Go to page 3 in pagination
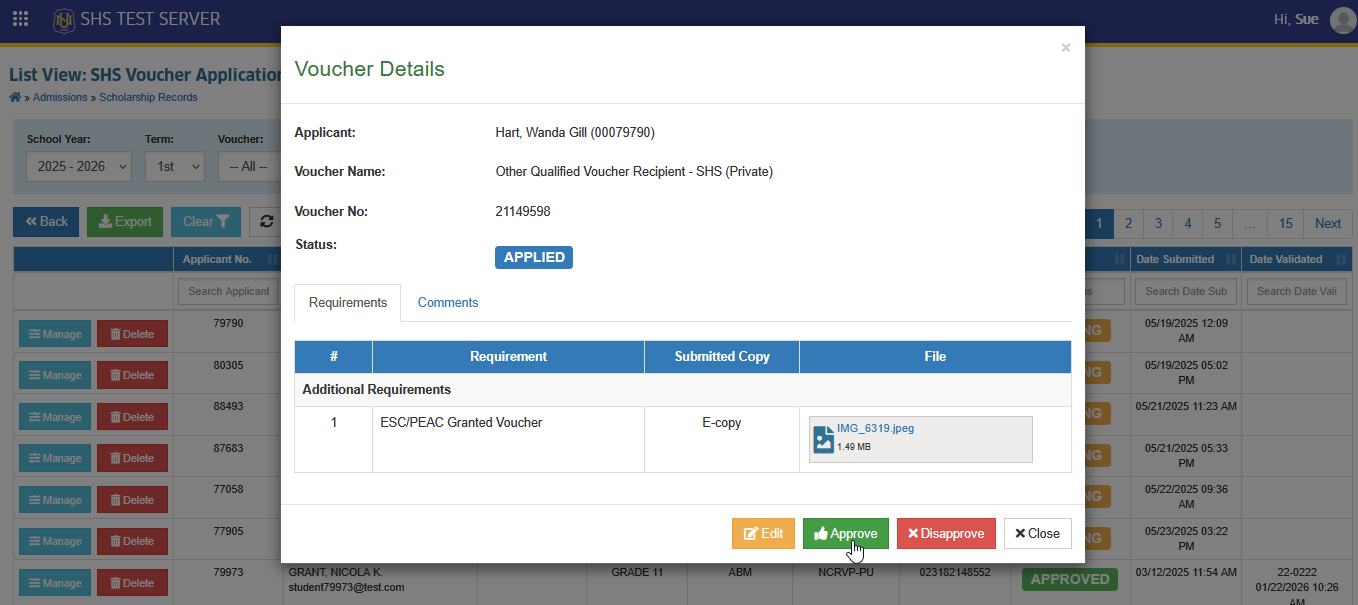Screen dimensions: 1358x605 [1158, 223]
